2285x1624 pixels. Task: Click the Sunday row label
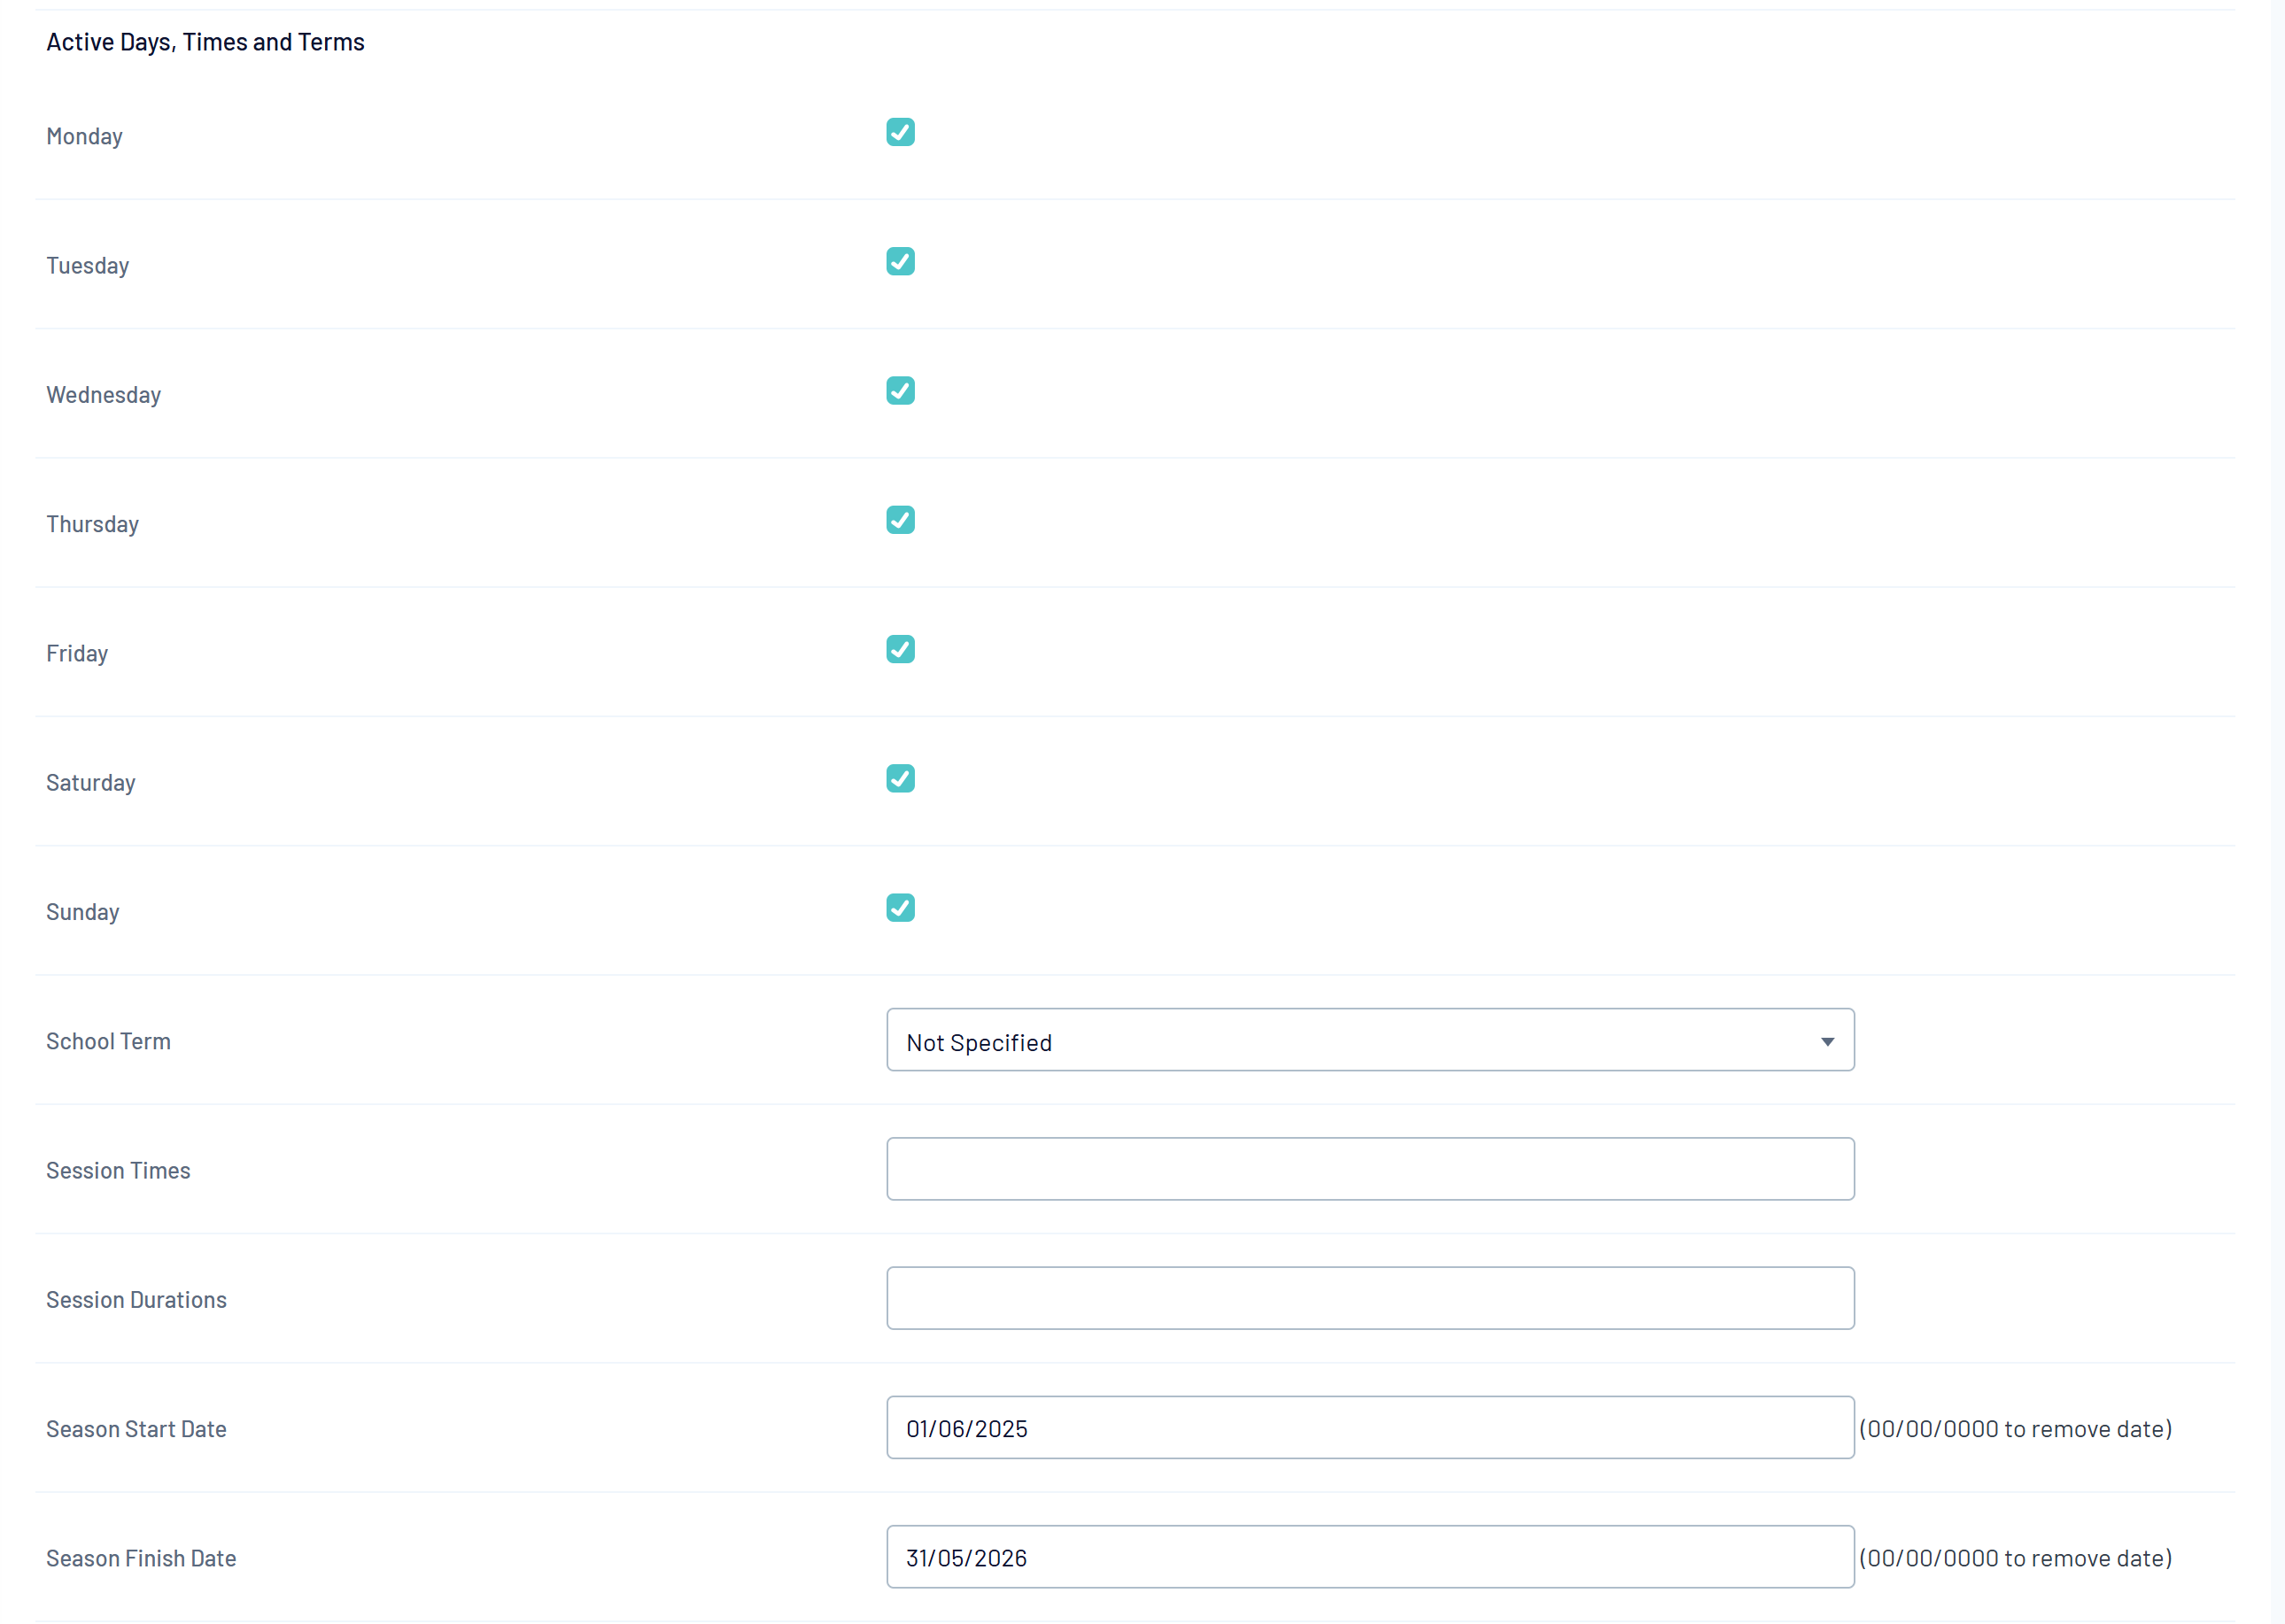(82, 912)
